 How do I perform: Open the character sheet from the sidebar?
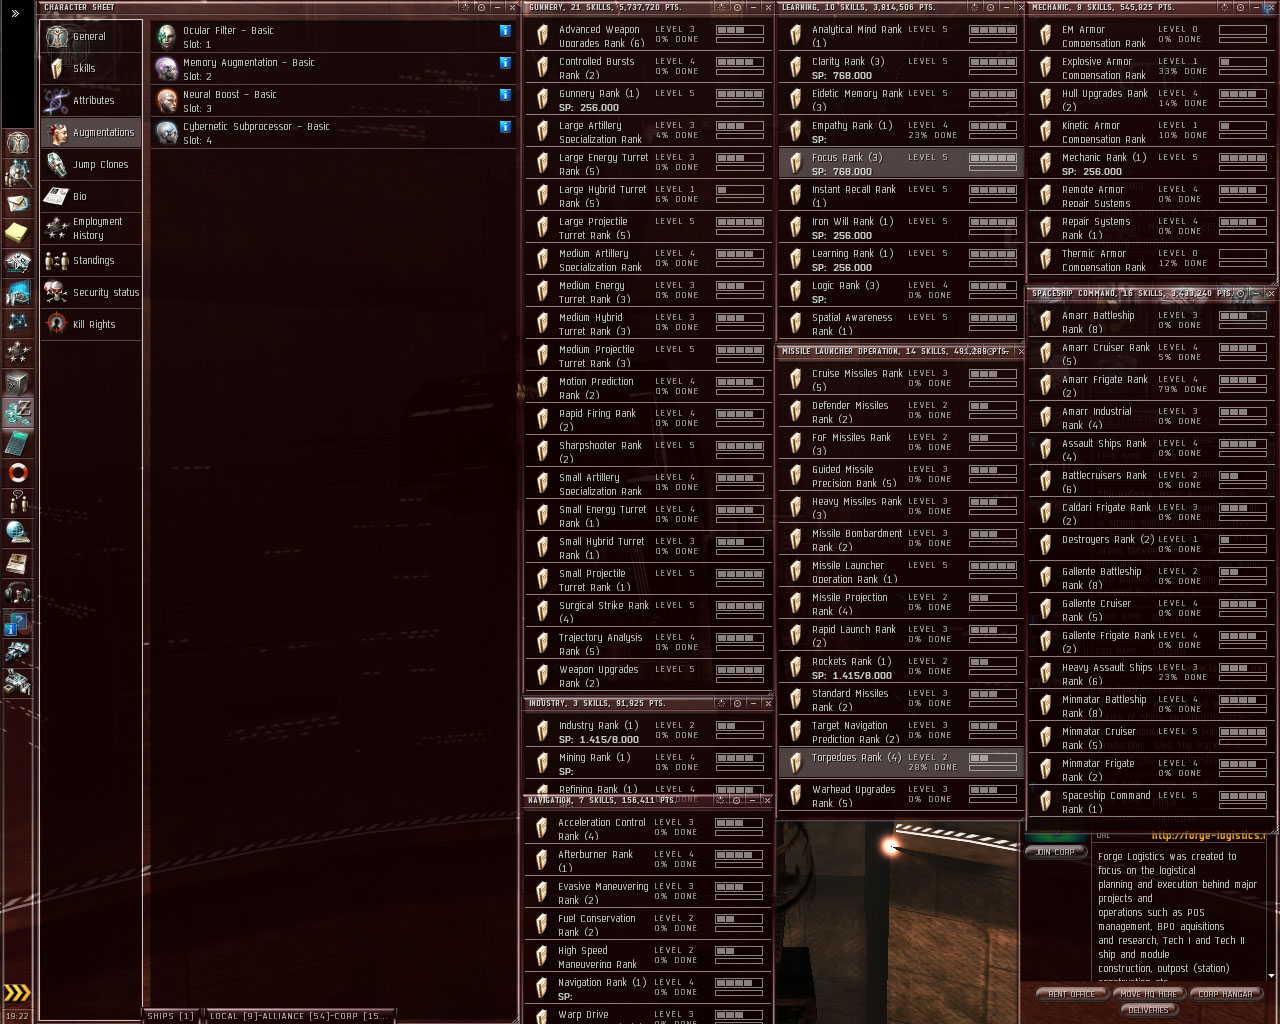(x=18, y=142)
